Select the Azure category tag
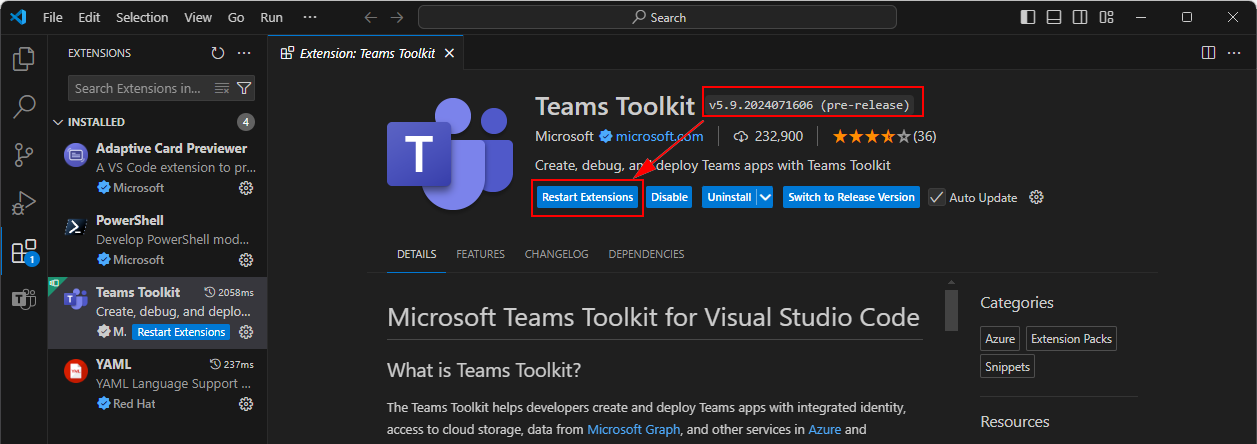 click(1000, 339)
